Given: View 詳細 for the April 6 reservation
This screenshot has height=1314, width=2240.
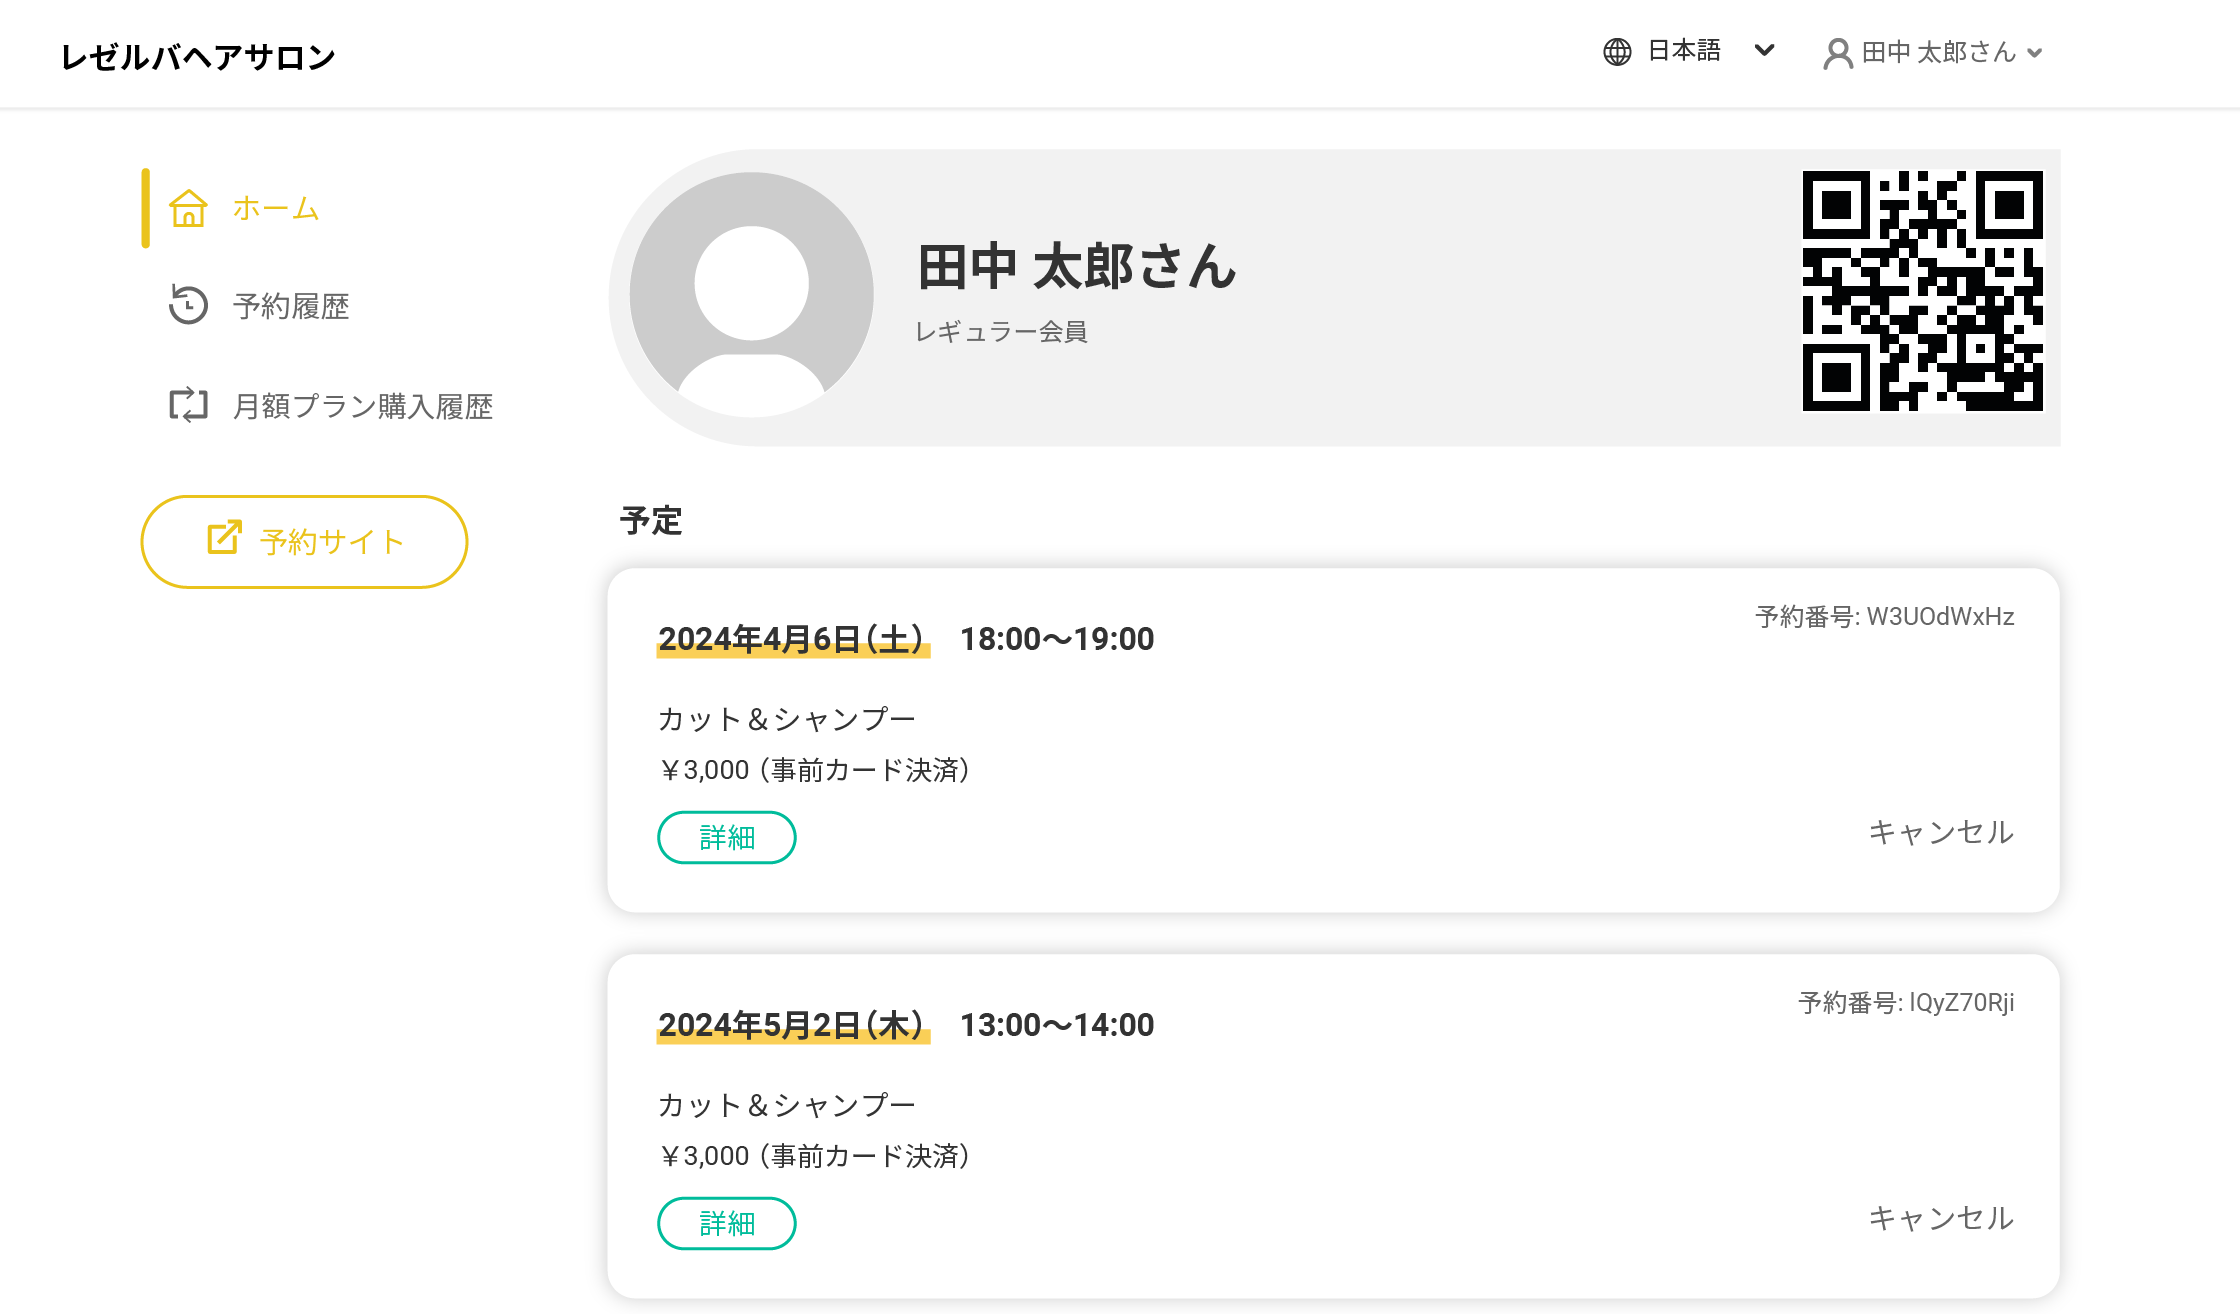Looking at the screenshot, I should point(727,837).
